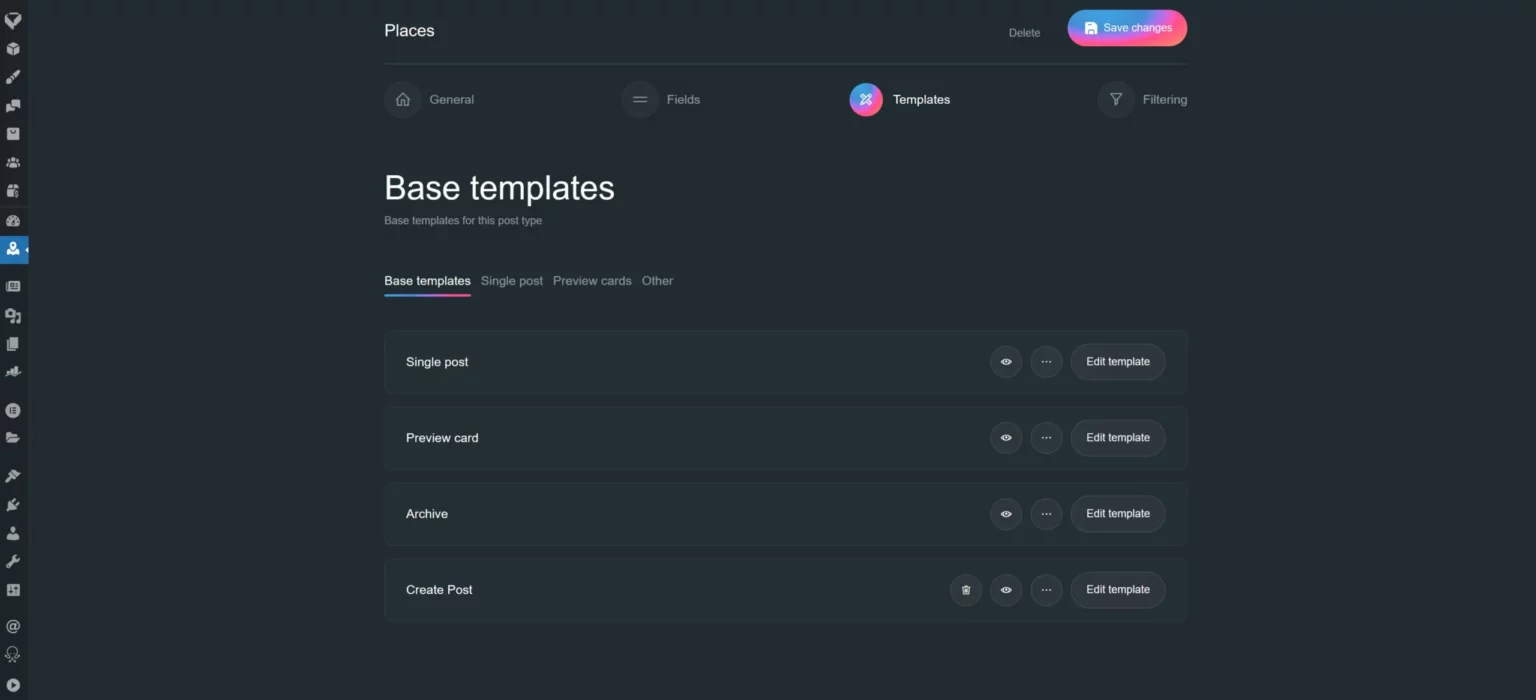Open the General settings home icon

[402, 100]
